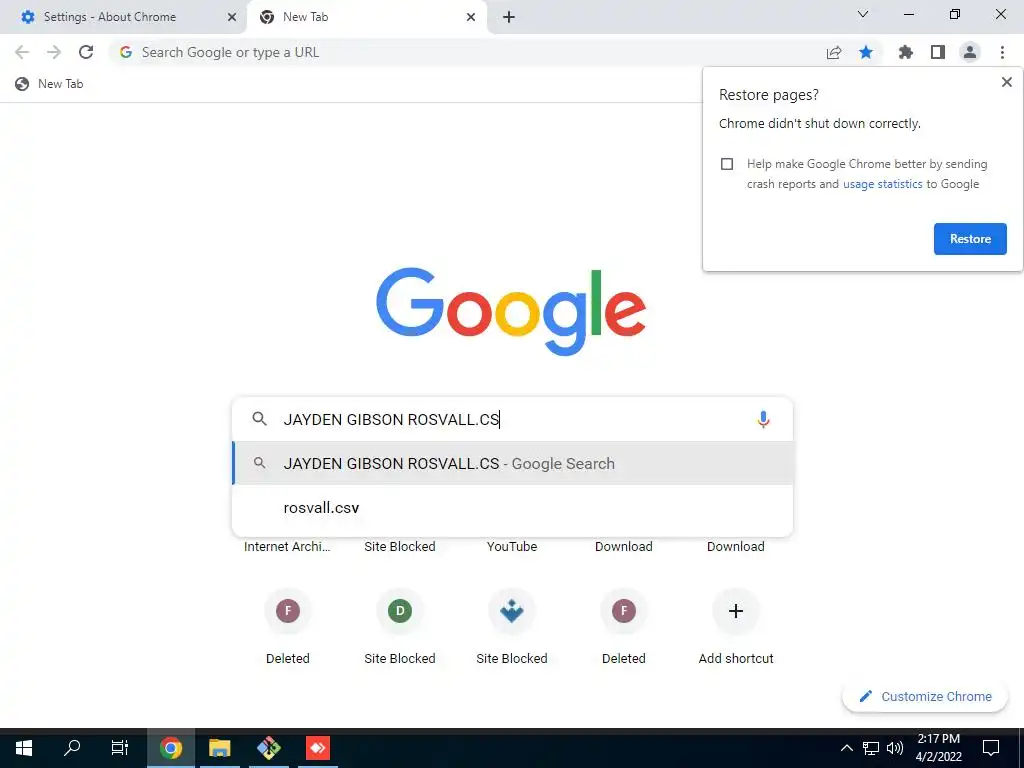The width and height of the screenshot is (1024, 768).
Task: Share this page icon in address bar
Action: pos(834,52)
